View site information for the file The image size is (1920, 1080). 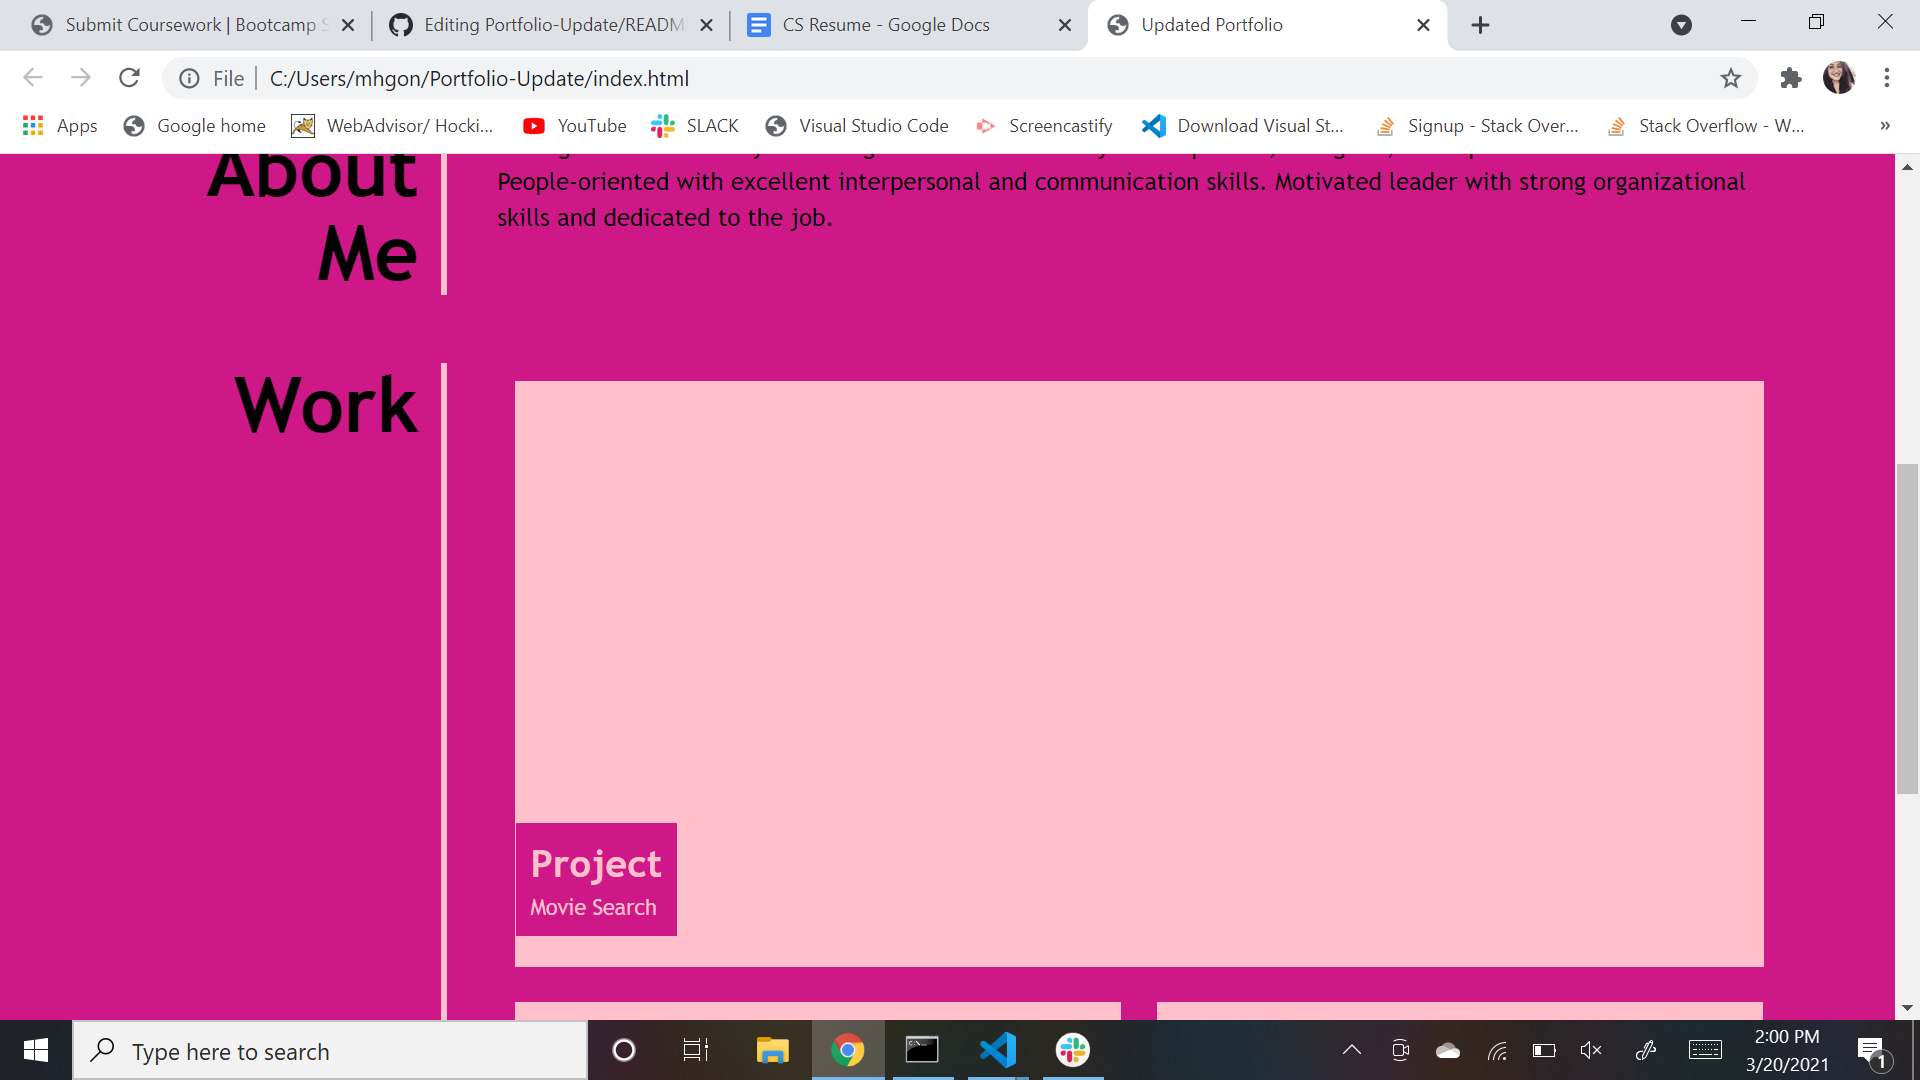(x=189, y=78)
